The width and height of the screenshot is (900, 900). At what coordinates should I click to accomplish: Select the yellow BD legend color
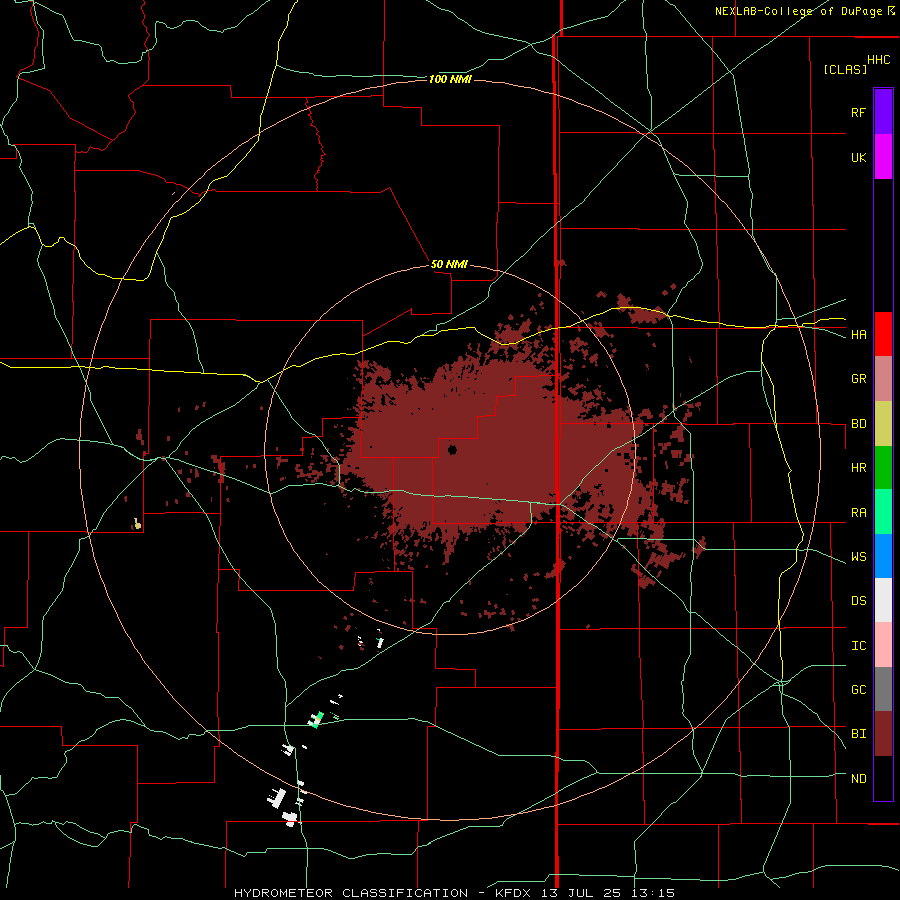[883, 424]
